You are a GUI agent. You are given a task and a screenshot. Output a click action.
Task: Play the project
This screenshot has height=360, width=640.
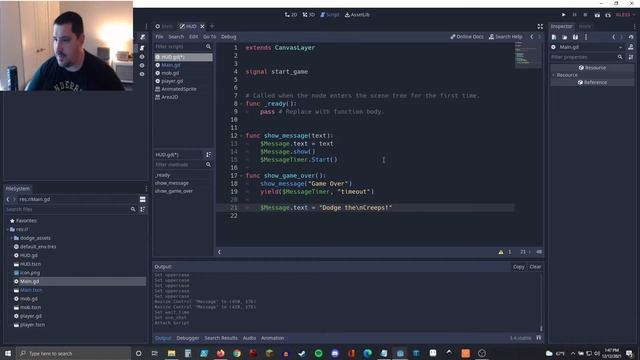(x=564, y=15)
